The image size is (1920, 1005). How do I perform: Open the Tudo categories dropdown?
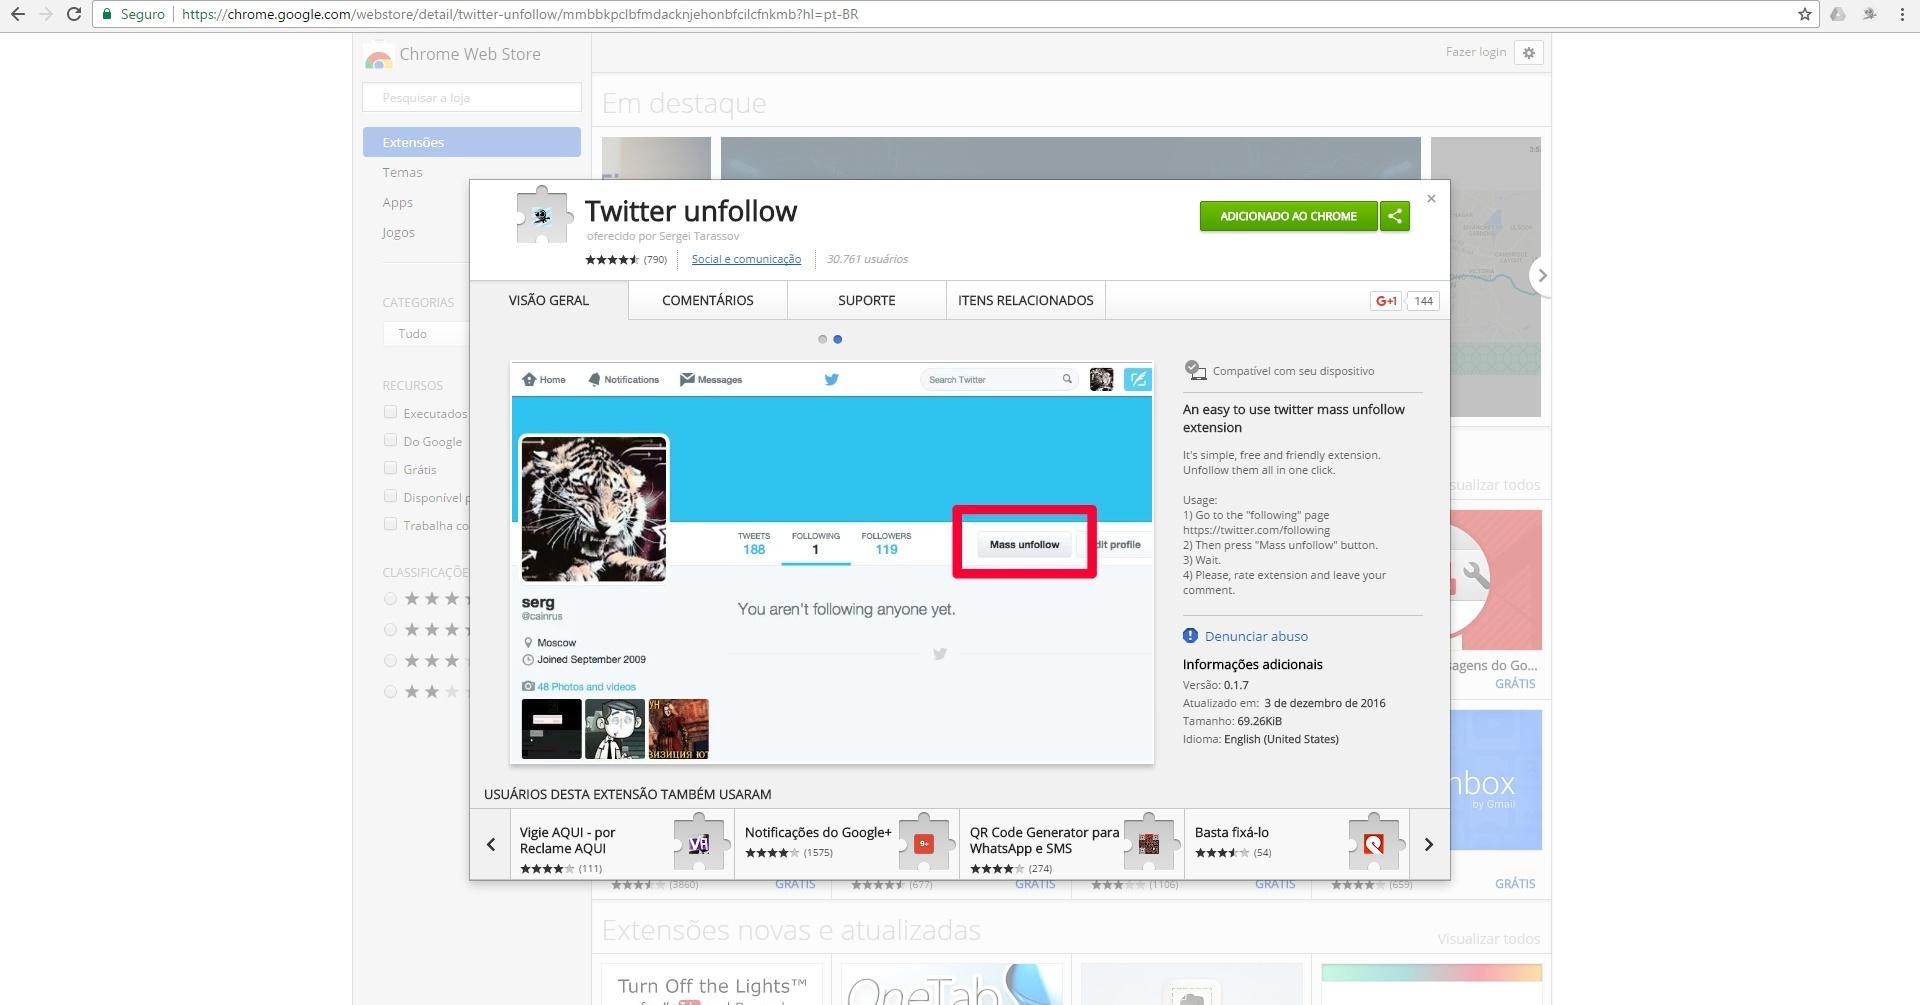tap(426, 334)
